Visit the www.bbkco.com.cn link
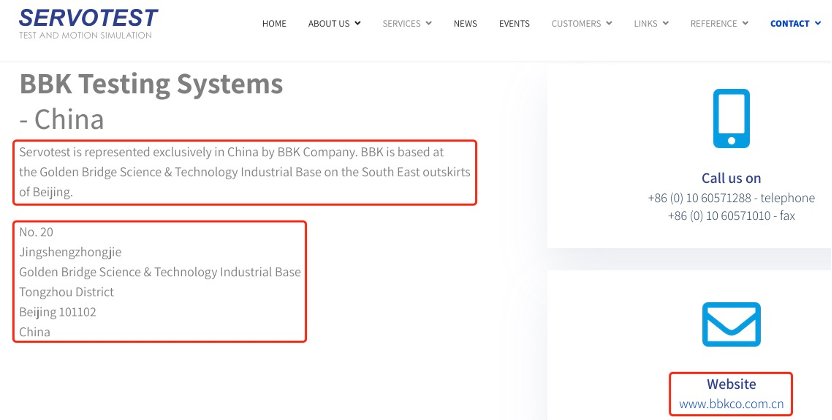Screen dimensions: 832x420 731,404
